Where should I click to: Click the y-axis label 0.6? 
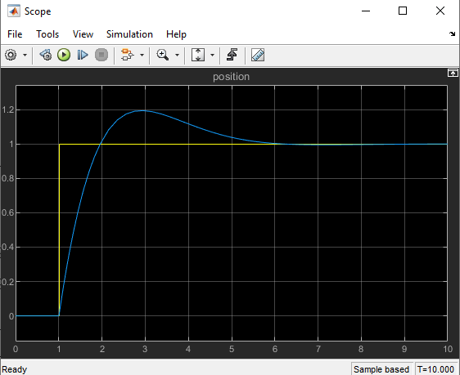(x=8, y=213)
